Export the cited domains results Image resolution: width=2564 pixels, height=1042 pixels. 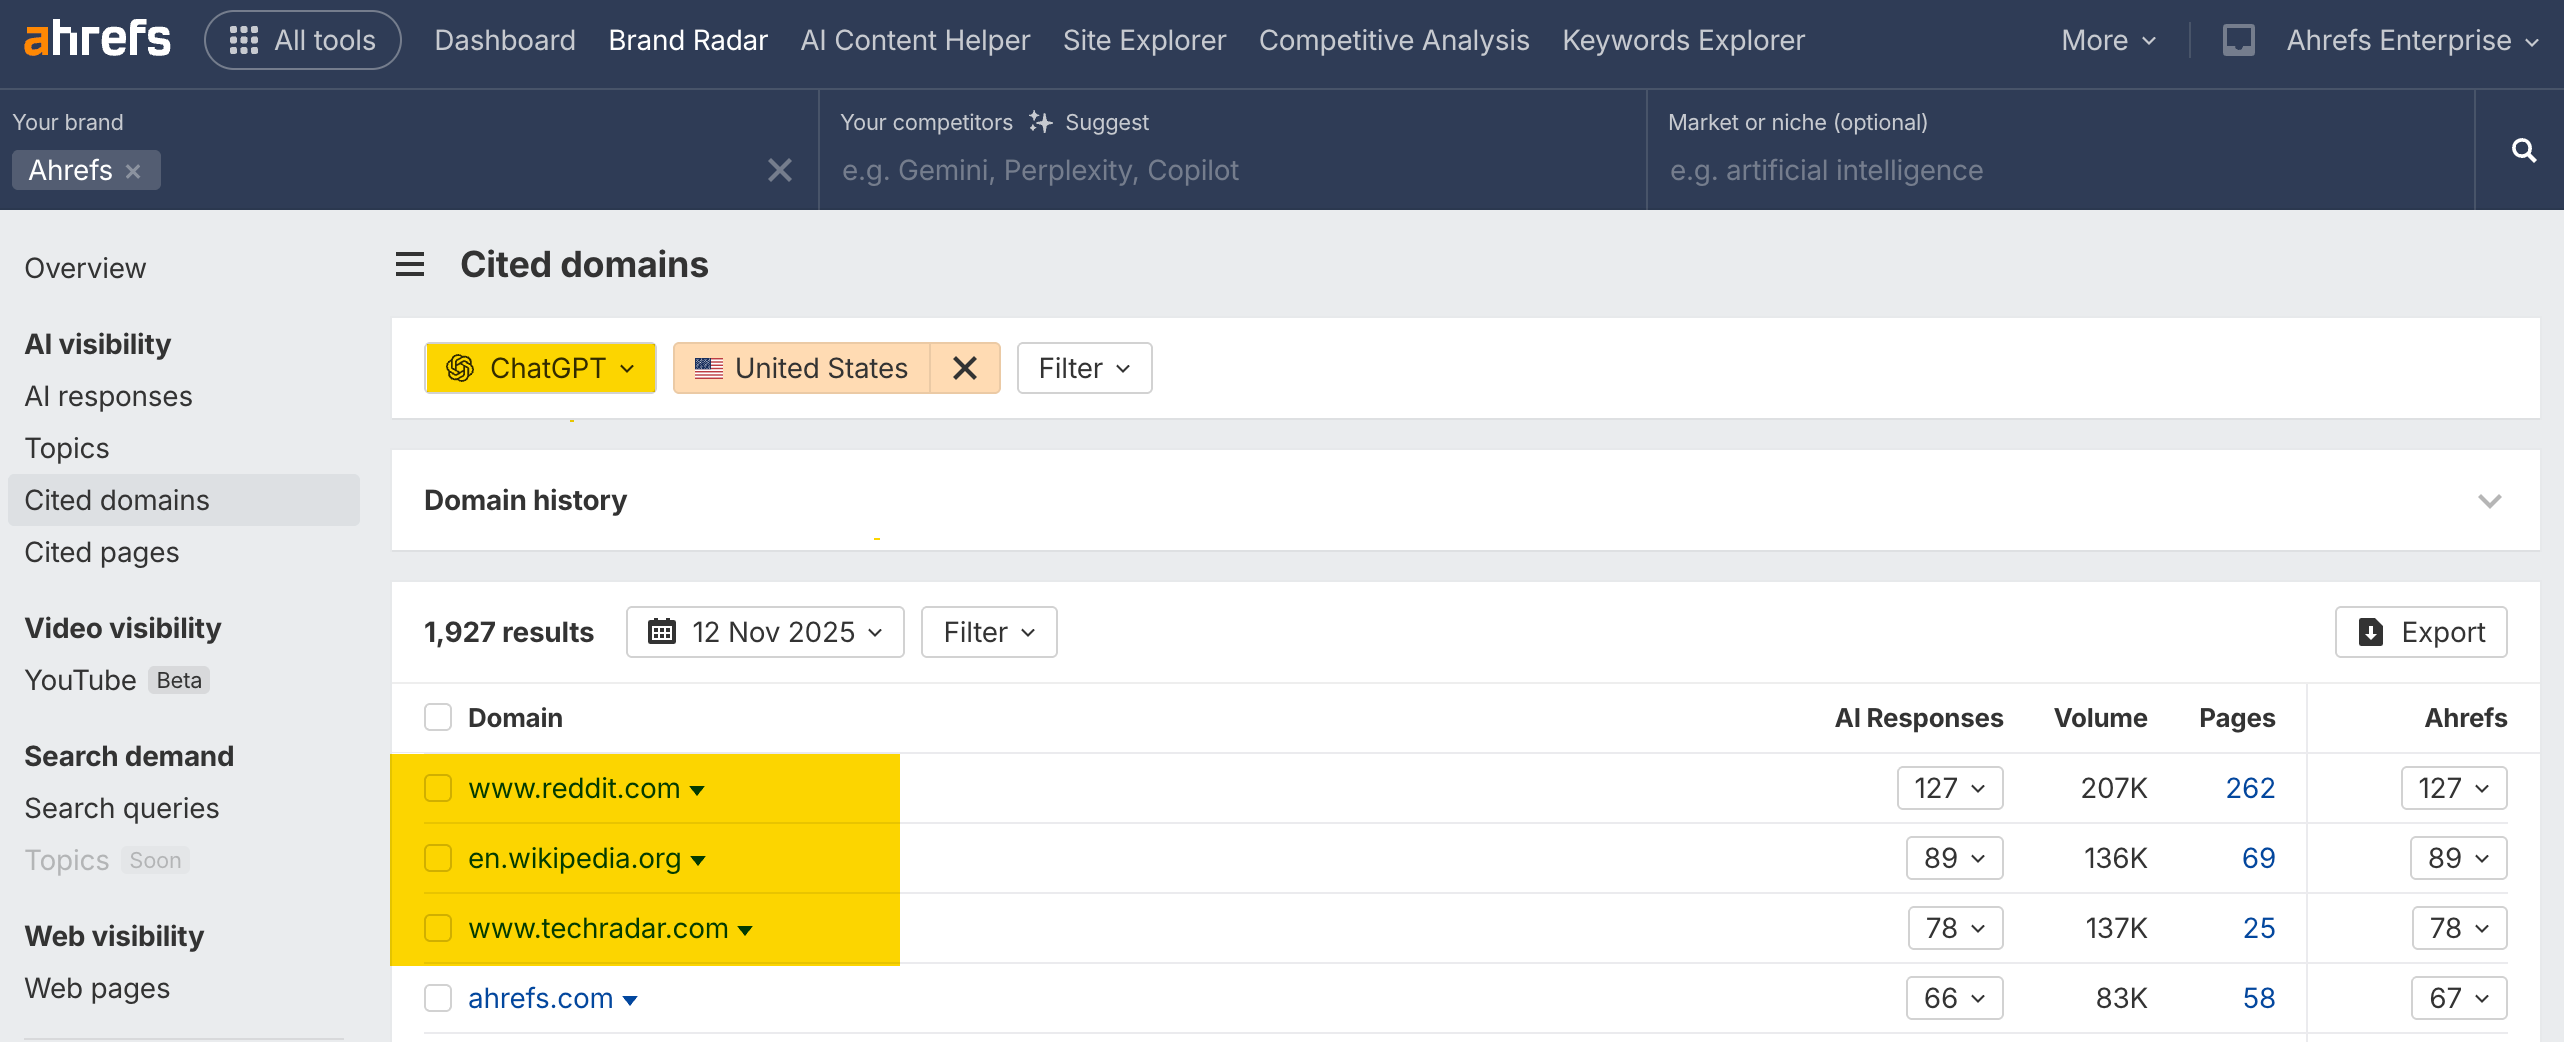tap(2421, 632)
